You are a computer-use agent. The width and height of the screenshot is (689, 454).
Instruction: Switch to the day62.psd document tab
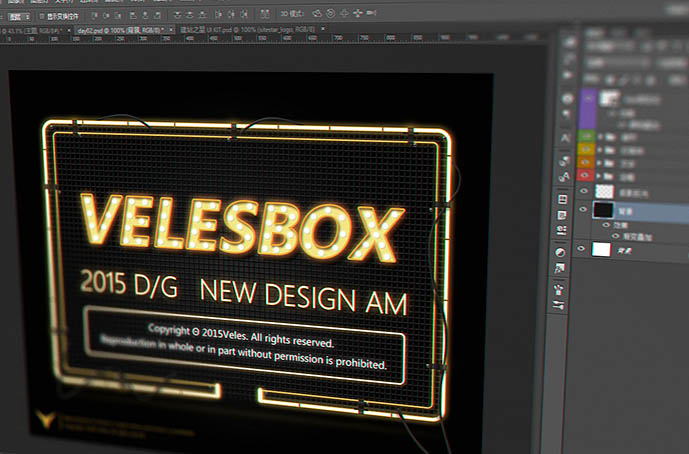coord(121,30)
